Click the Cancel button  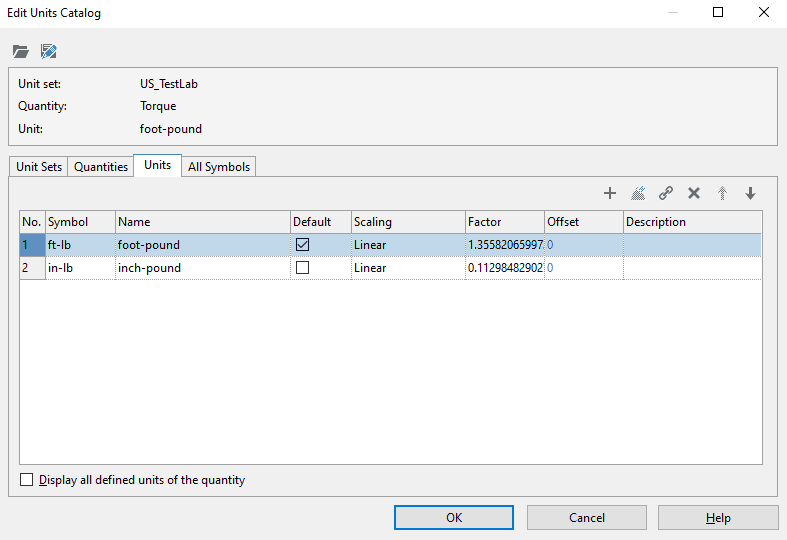586,517
